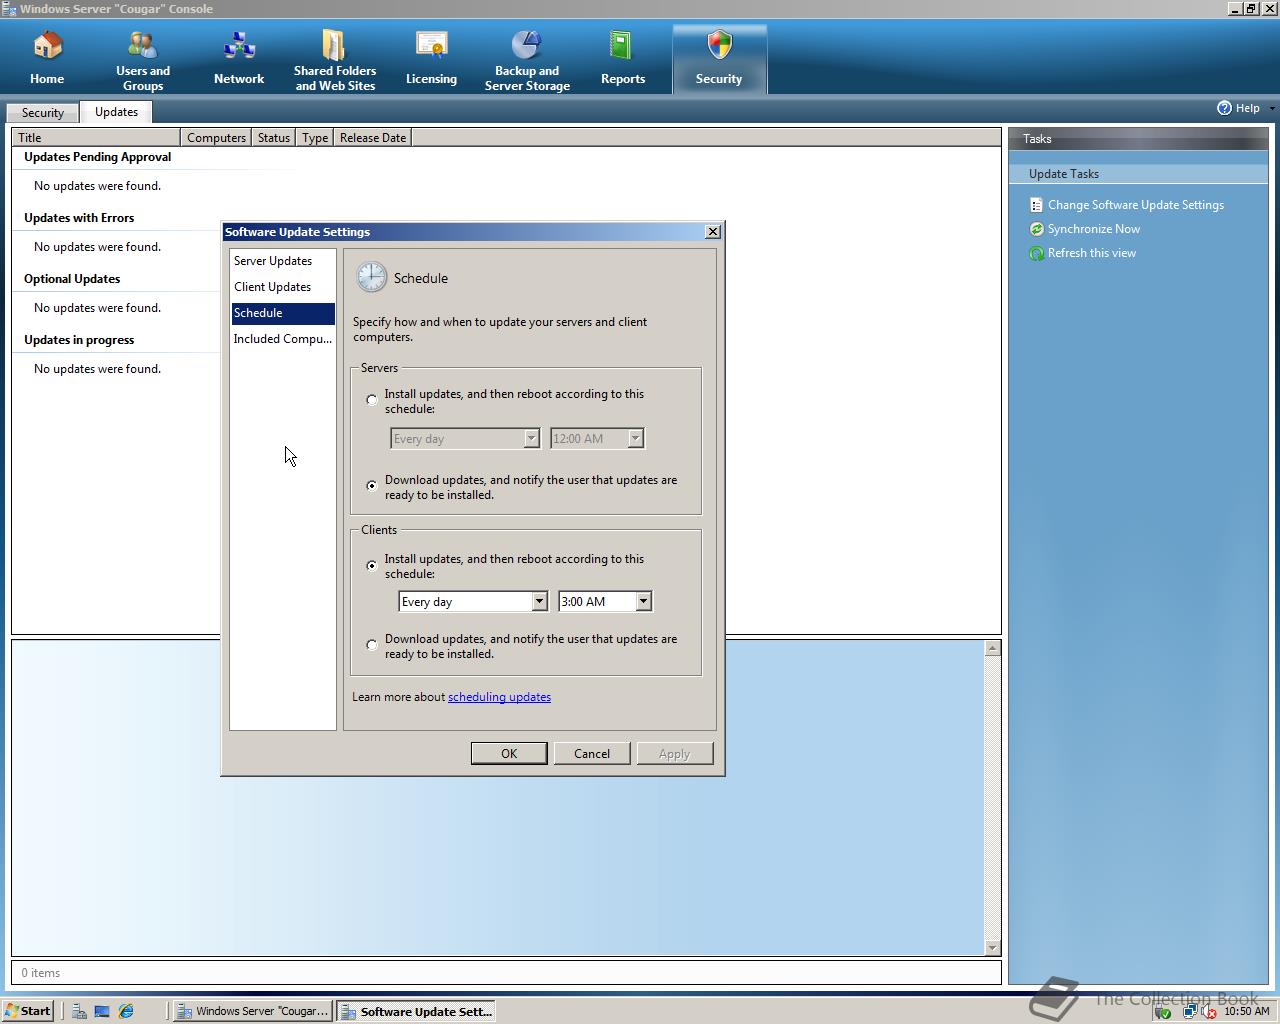Viewport: 1280px width, 1024px height.
Task: Select Schedule in settings list
Action: 283,313
